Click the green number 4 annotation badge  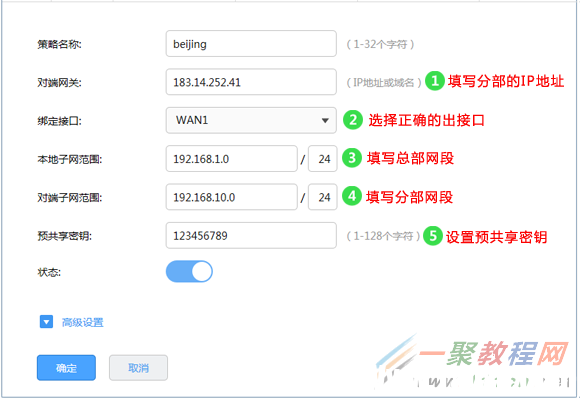coord(352,196)
